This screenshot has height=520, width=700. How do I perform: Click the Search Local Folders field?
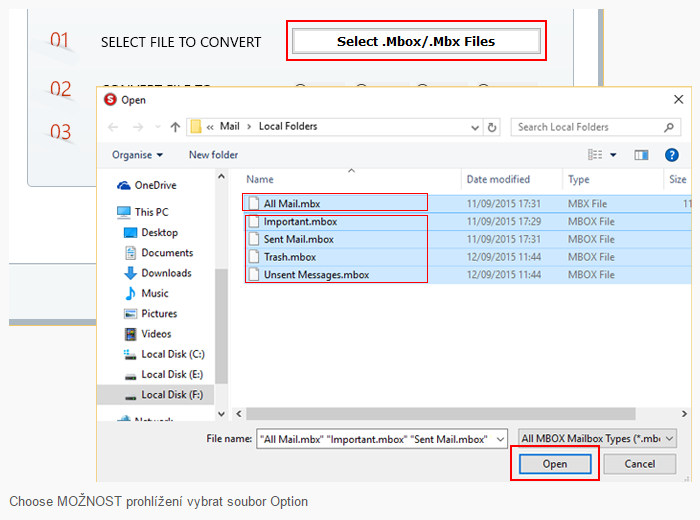590,127
